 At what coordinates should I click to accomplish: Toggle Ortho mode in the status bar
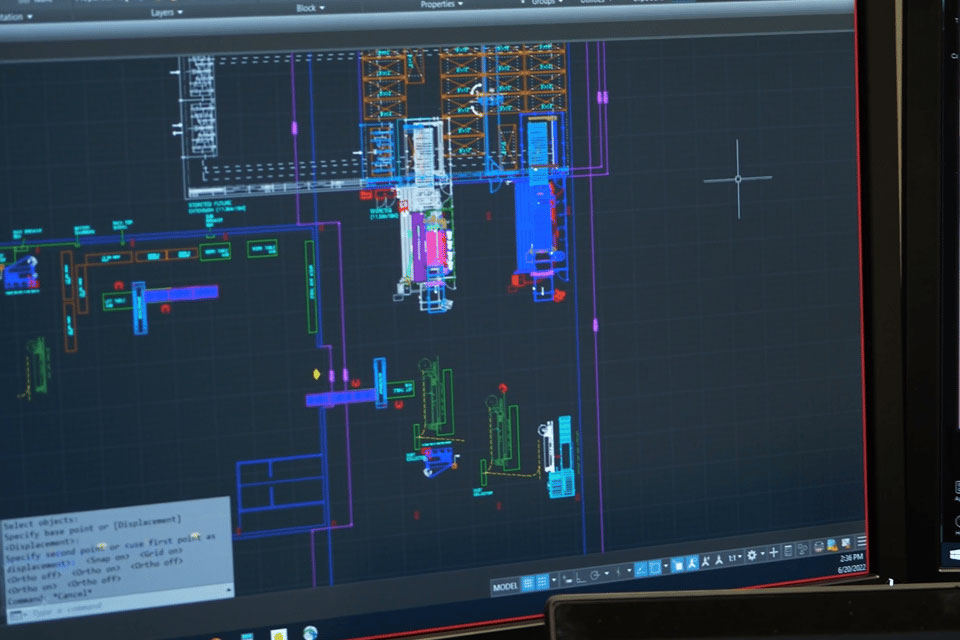click(x=578, y=576)
